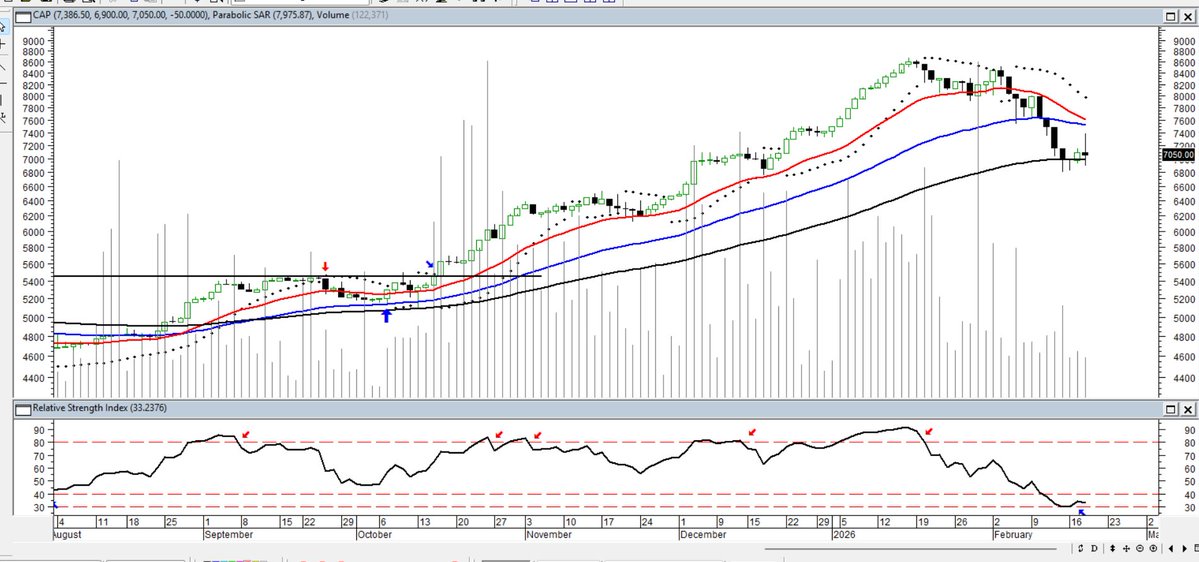Click the red RSI arrow near September 8
The width and height of the screenshot is (1199, 562).
(x=245, y=434)
